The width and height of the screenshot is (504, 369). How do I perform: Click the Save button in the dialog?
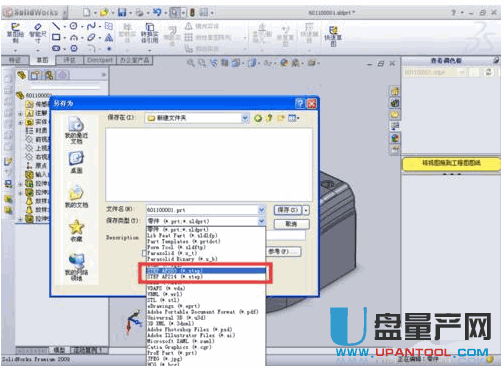pos(288,210)
